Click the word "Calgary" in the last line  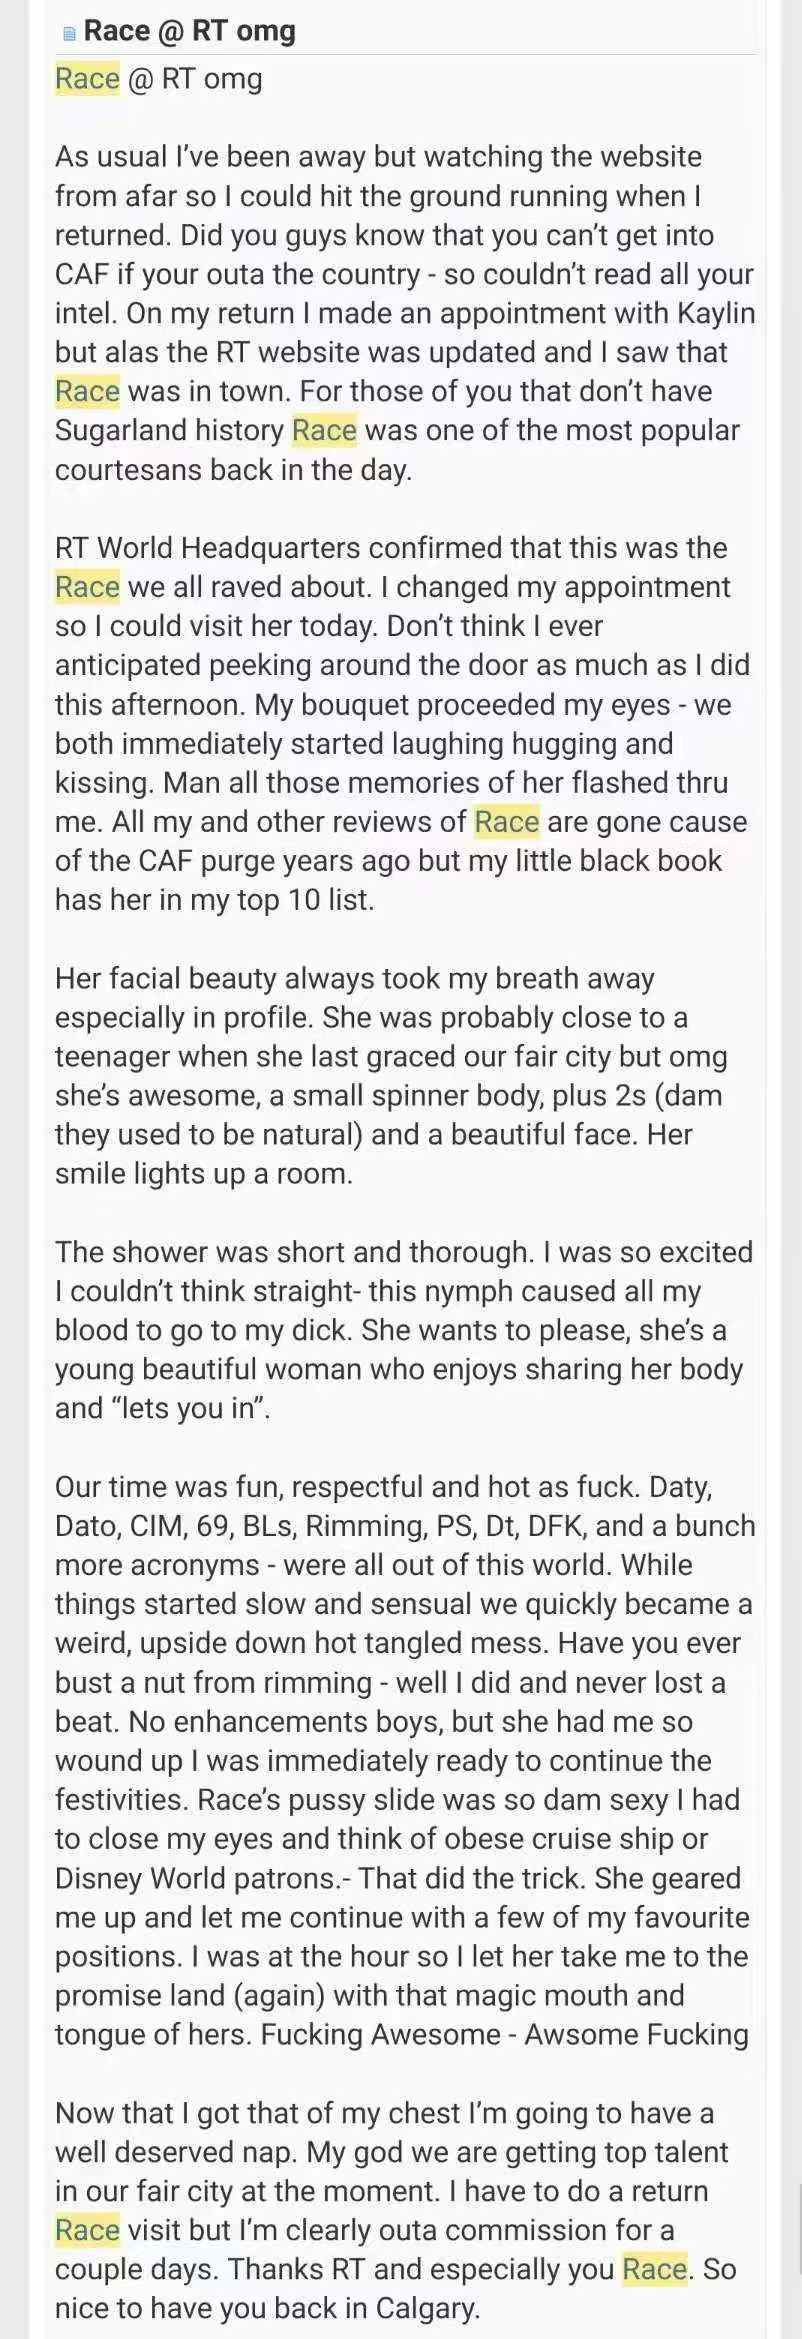(x=427, y=2307)
